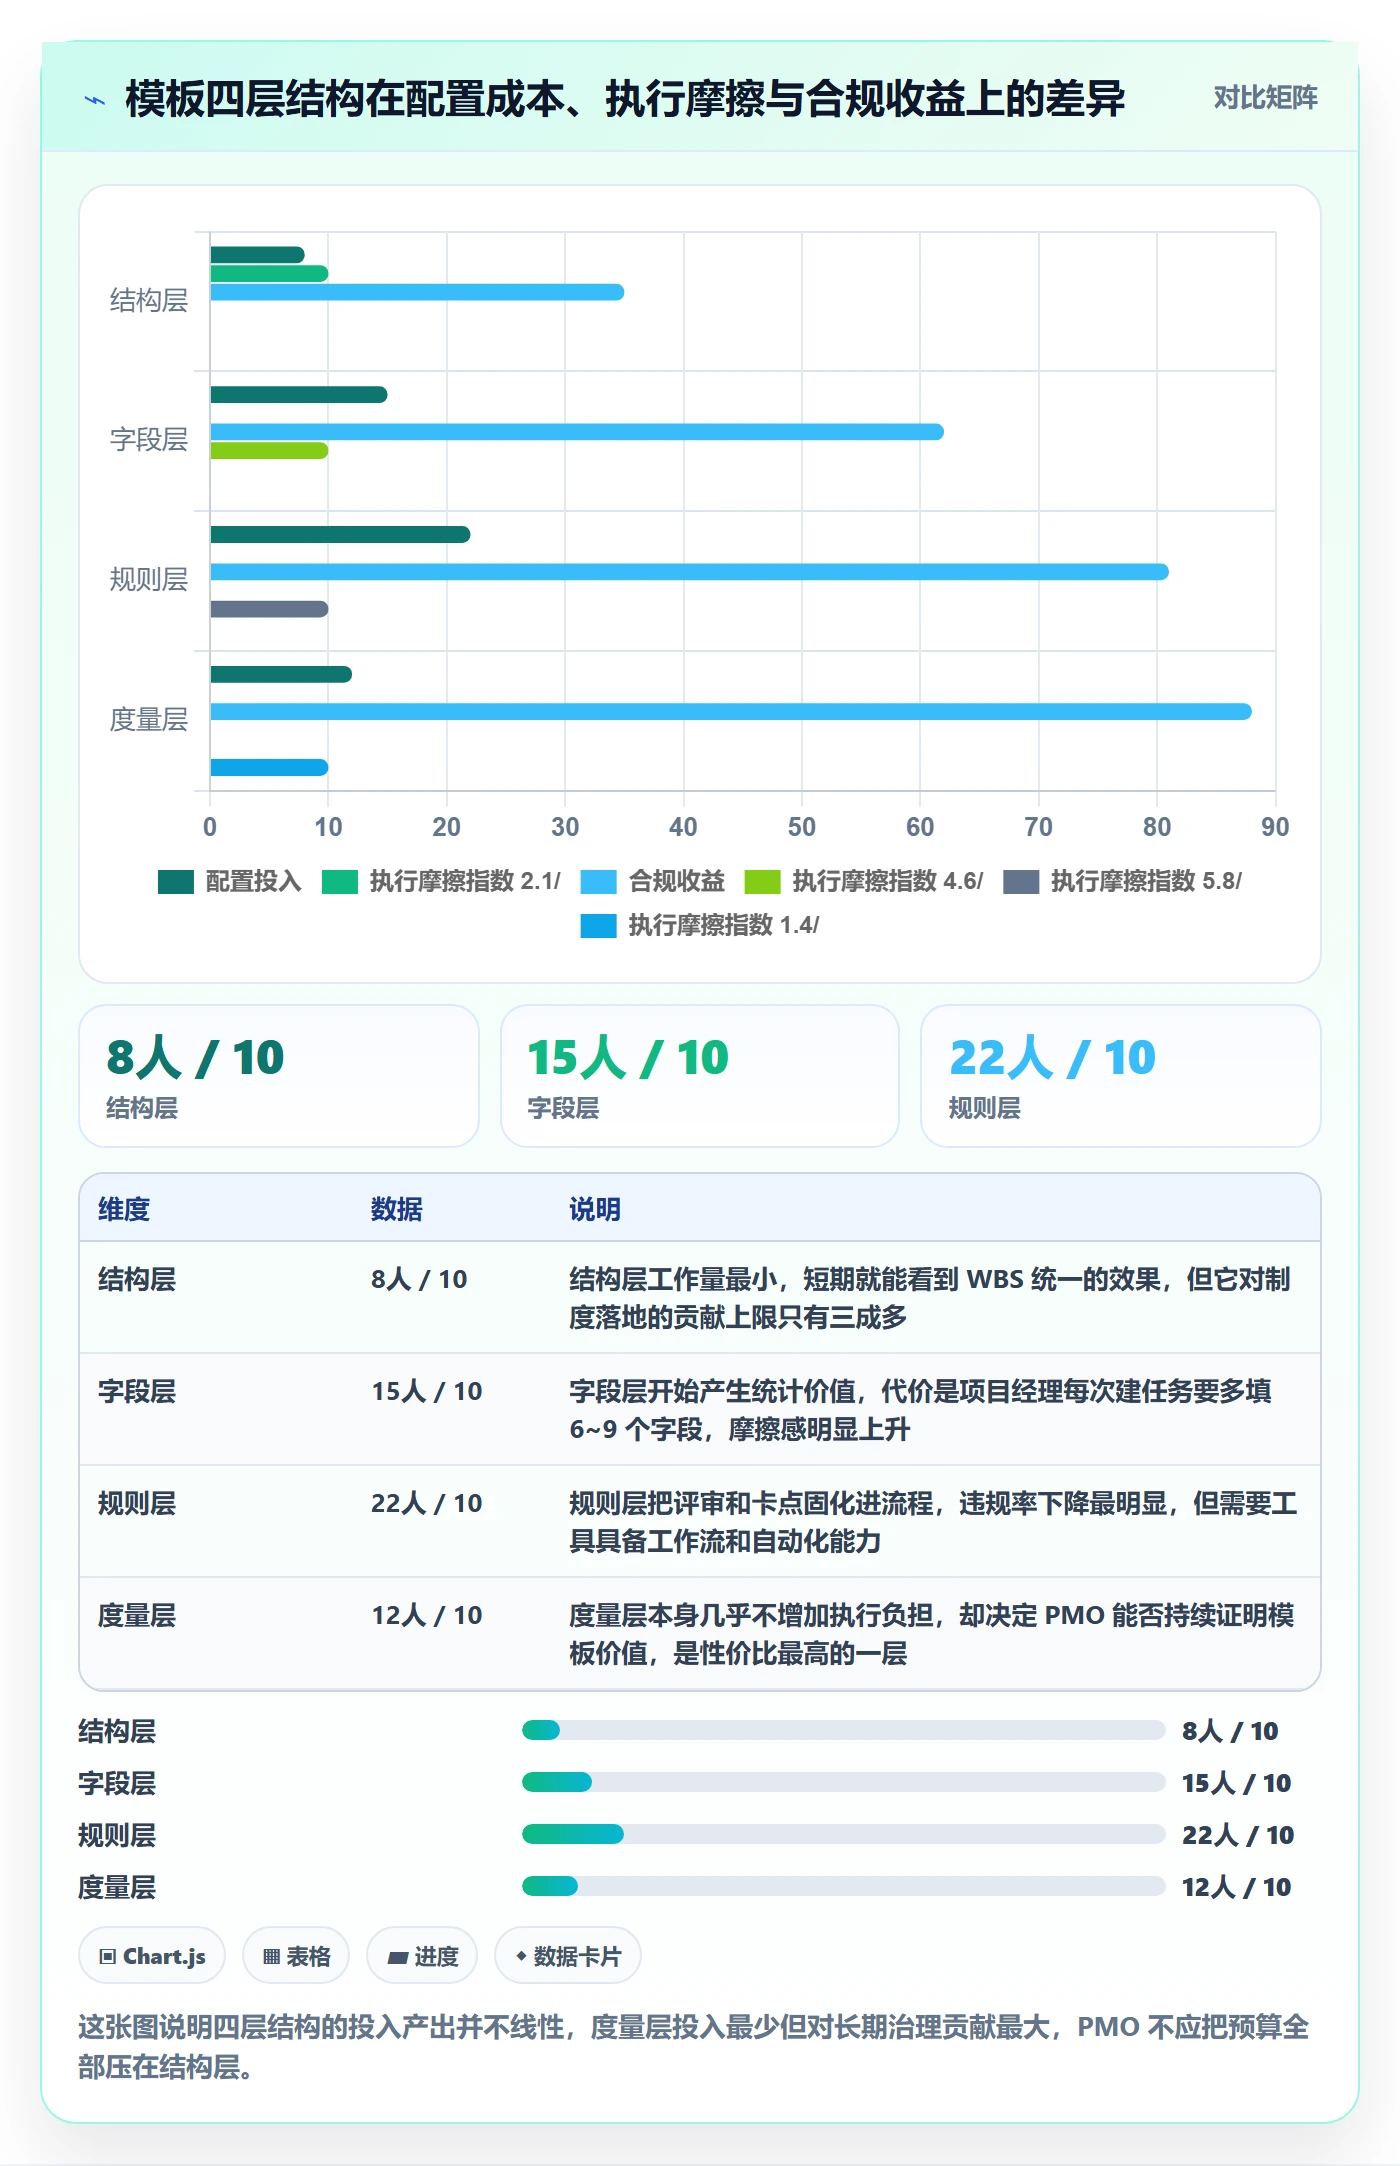Click the 度量层 合规收益 bar in chart
This screenshot has height=2166, width=1400.
[731, 712]
